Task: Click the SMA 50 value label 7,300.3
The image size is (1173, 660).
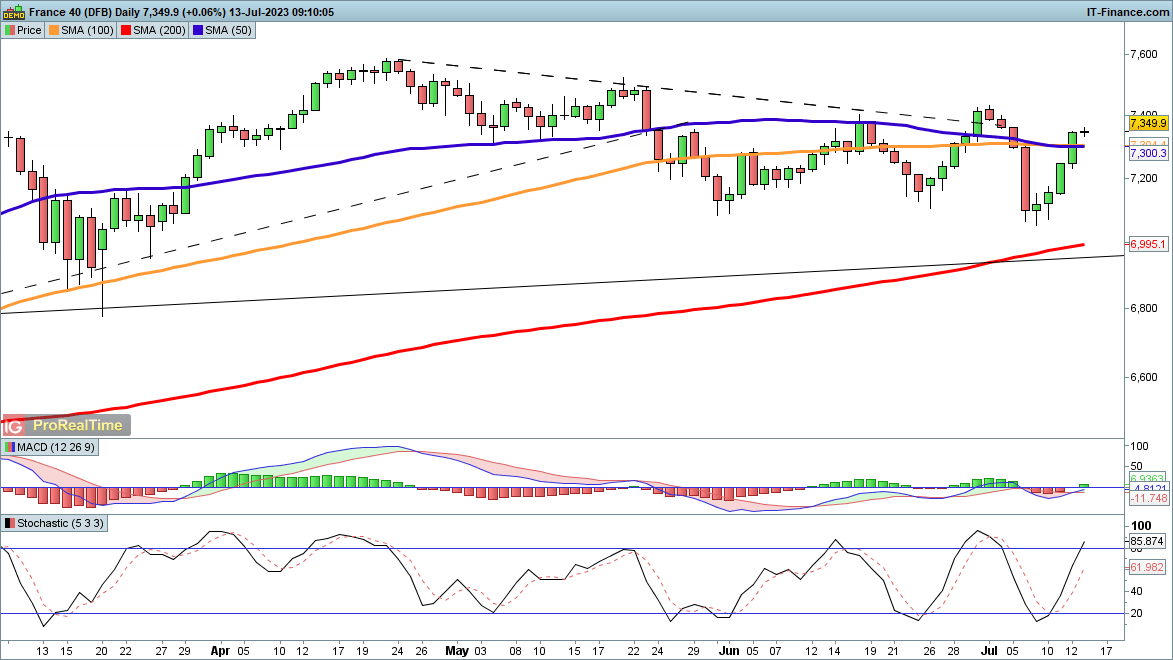Action: [x=1148, y=153]
